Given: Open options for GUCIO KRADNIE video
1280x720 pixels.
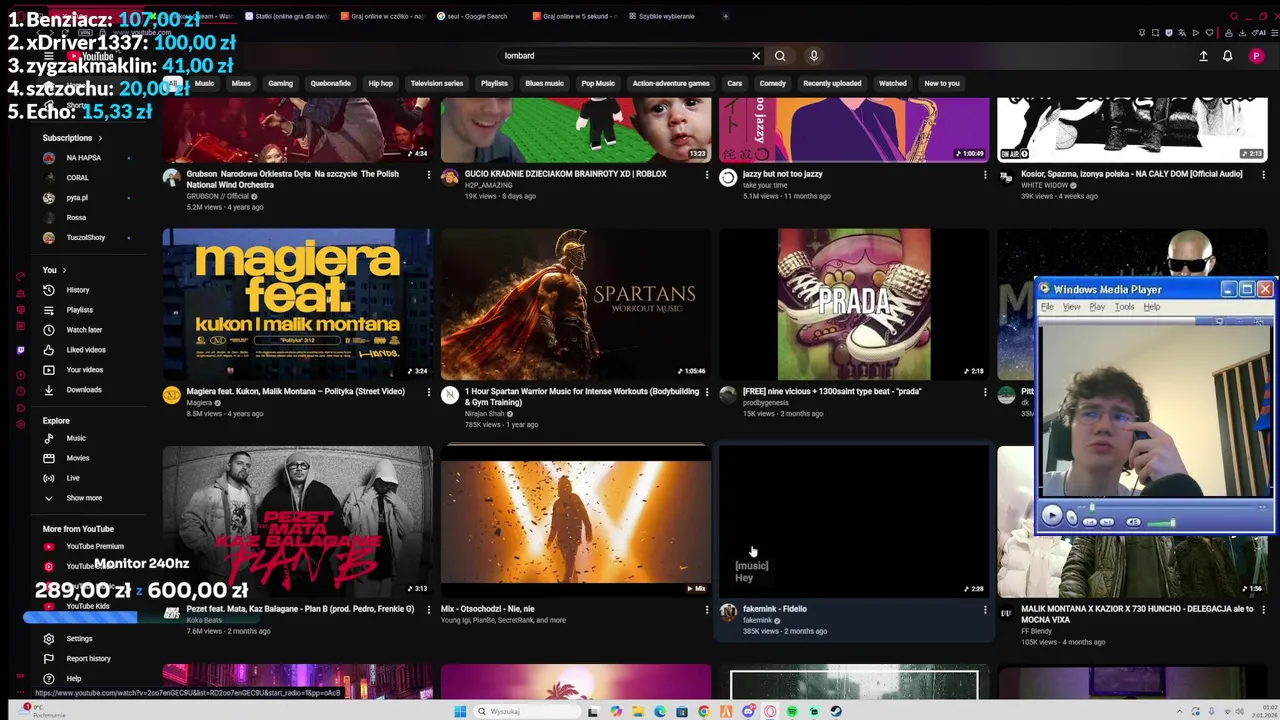Looking at the screenshot, I should coord(707,175).
